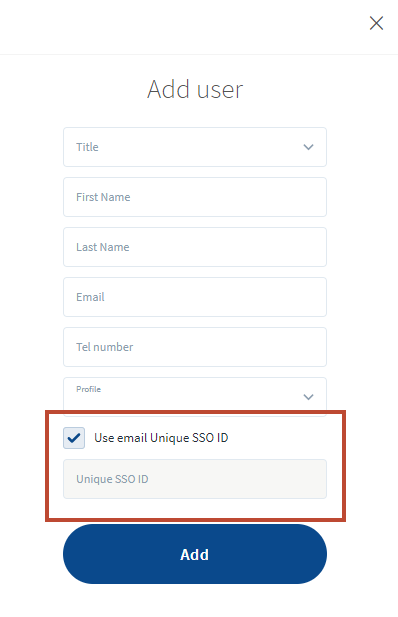Submit the form with Add button

pos(195,554)
